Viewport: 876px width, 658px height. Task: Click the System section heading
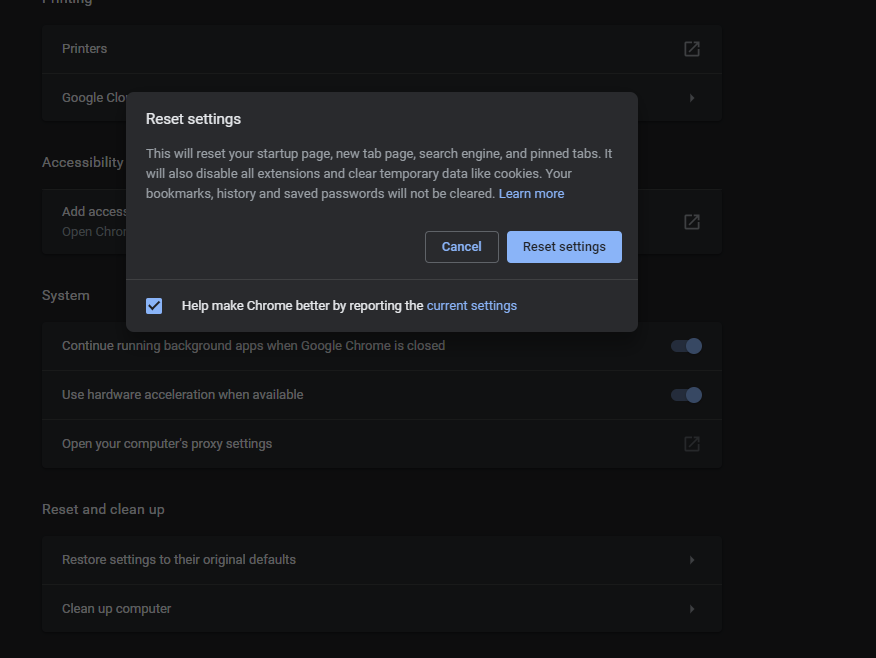[66, 295]
